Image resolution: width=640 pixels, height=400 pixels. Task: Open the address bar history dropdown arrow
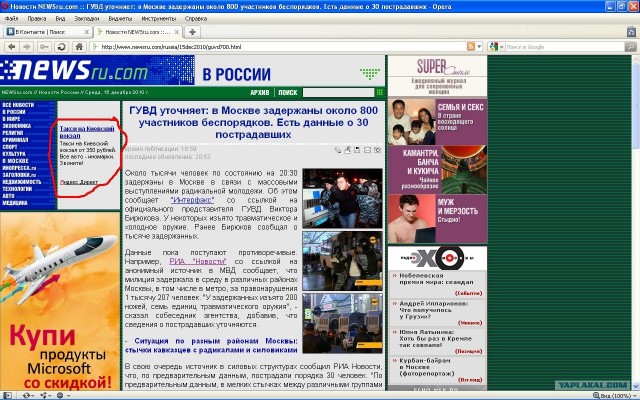point(480,47)
